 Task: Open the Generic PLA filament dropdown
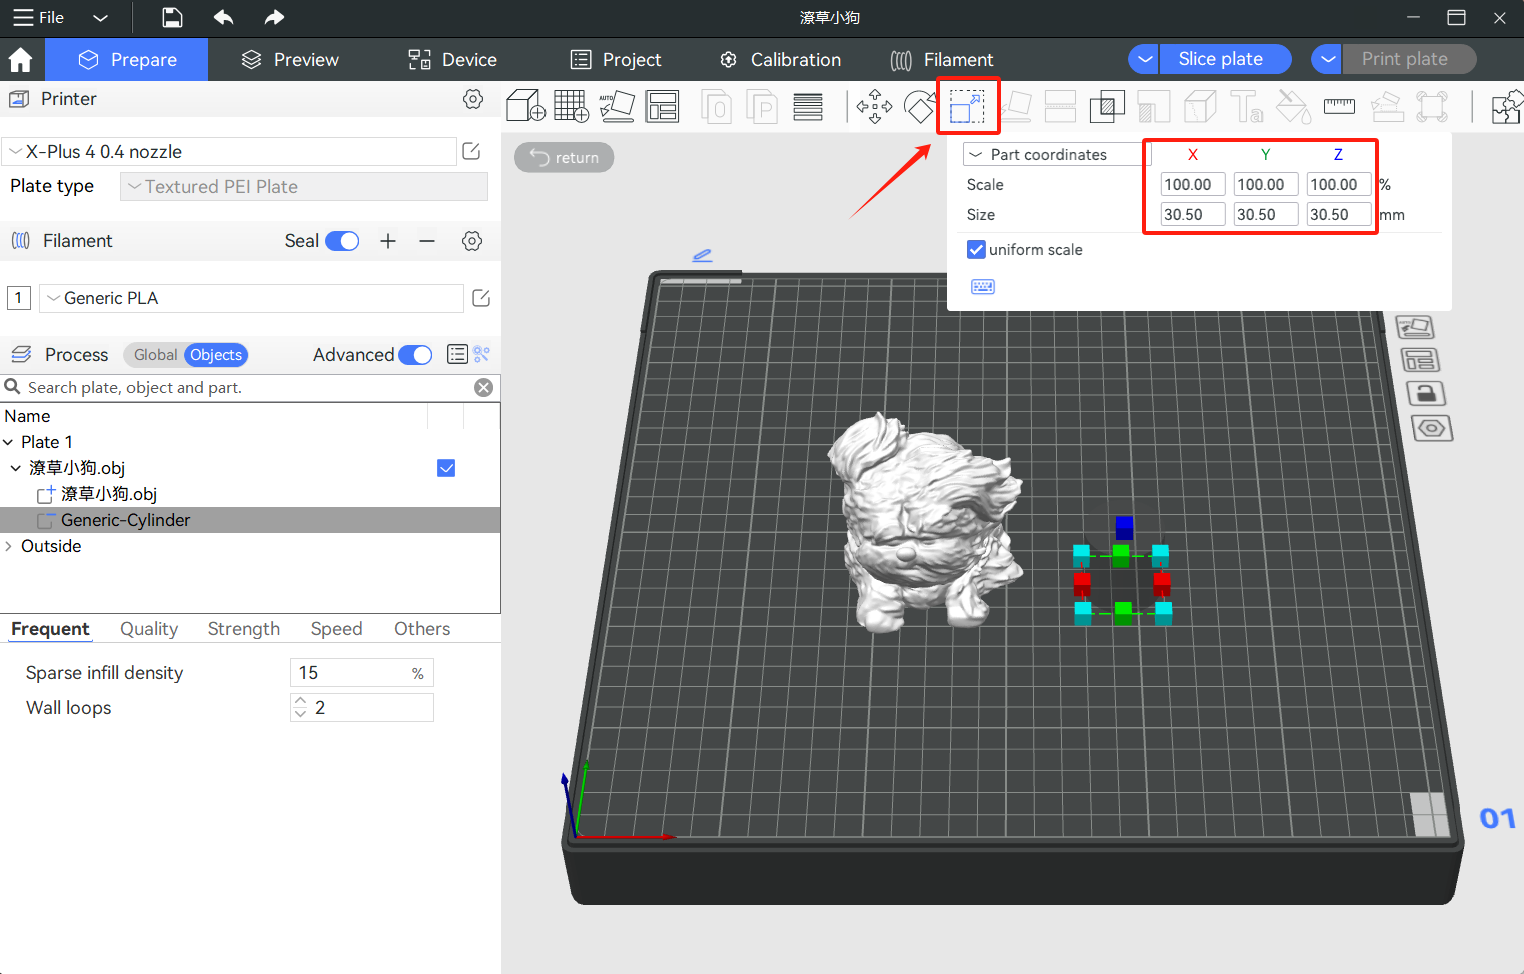[x=251, y=298]
